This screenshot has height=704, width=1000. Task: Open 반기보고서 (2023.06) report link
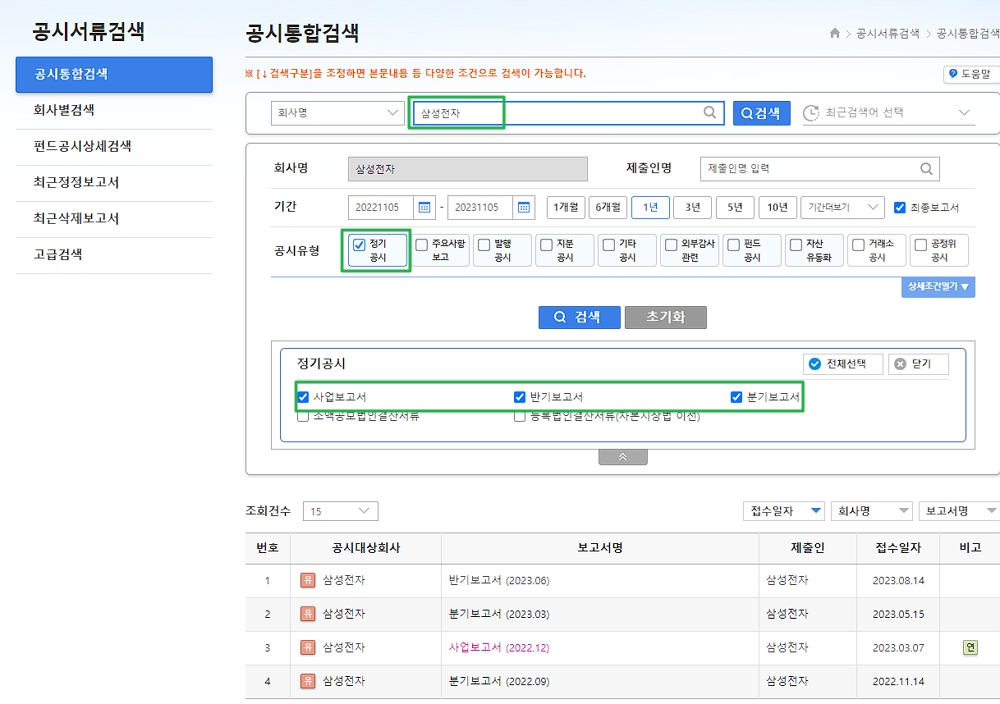pyautogui.click(x=499, y=580)
